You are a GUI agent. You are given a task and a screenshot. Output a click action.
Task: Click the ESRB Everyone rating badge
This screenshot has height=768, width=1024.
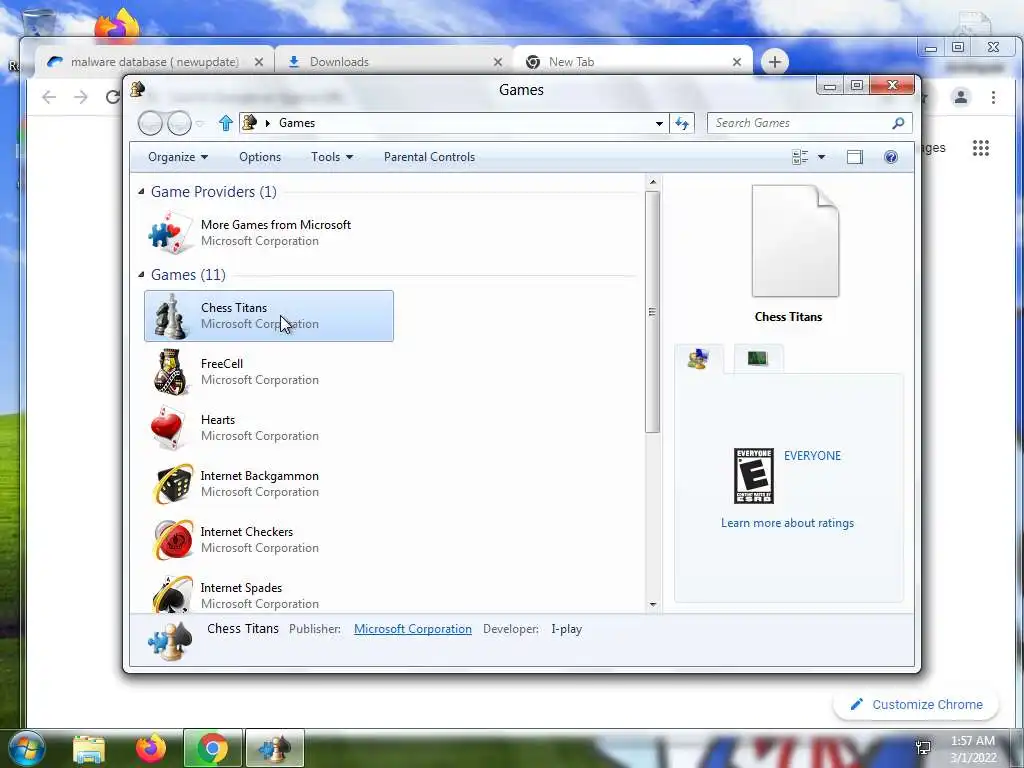pyautogui.click(x=754, y=475)
